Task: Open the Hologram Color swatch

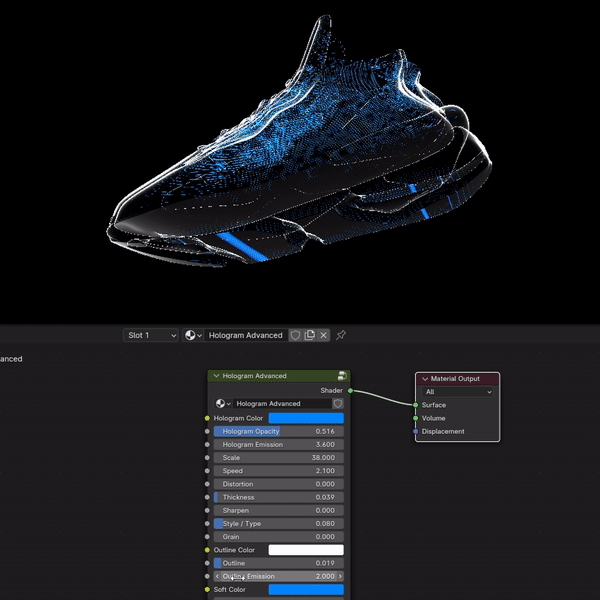Action: pyautogui.click(x=305, y=418)
